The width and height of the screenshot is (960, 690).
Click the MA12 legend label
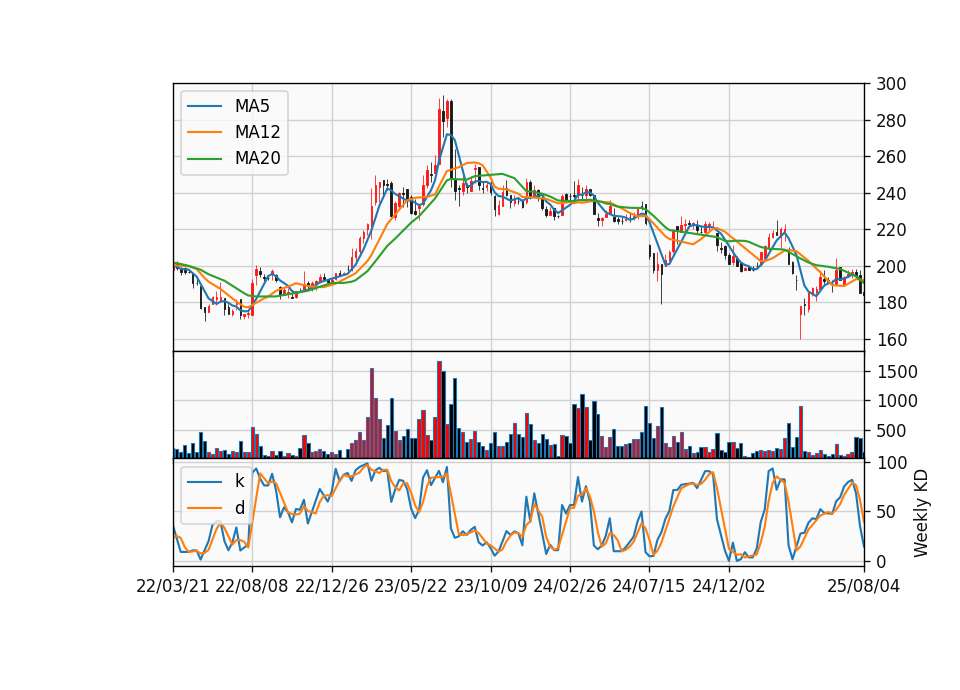(257, 132)
